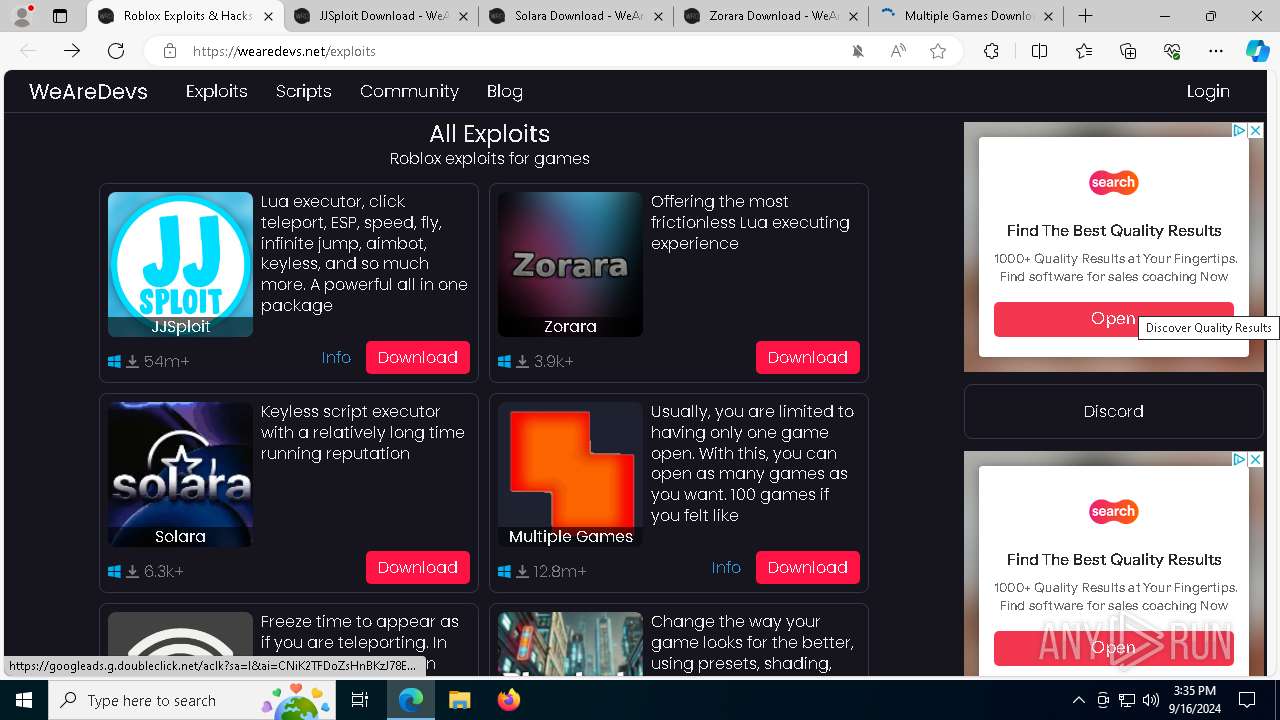Screen dimensions: 1280x720
Task: Click the JJSploit thumbnail image
Action: tap(180, 264)
